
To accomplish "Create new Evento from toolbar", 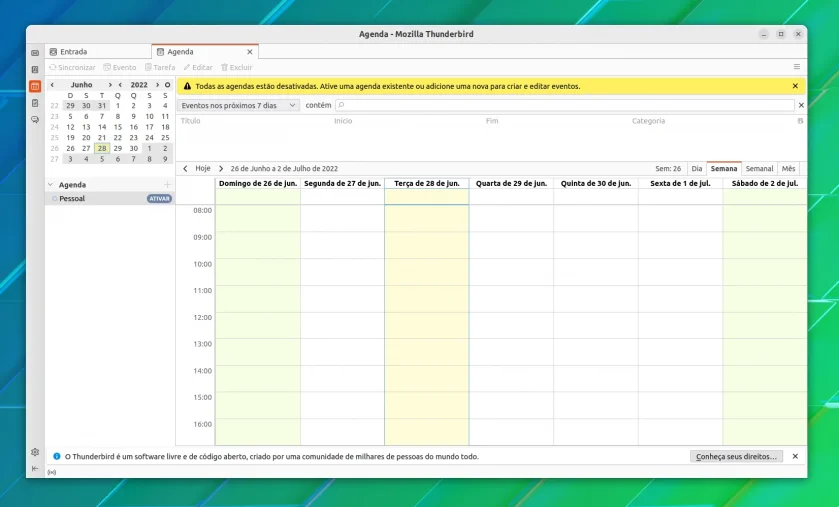I will 120,68.
